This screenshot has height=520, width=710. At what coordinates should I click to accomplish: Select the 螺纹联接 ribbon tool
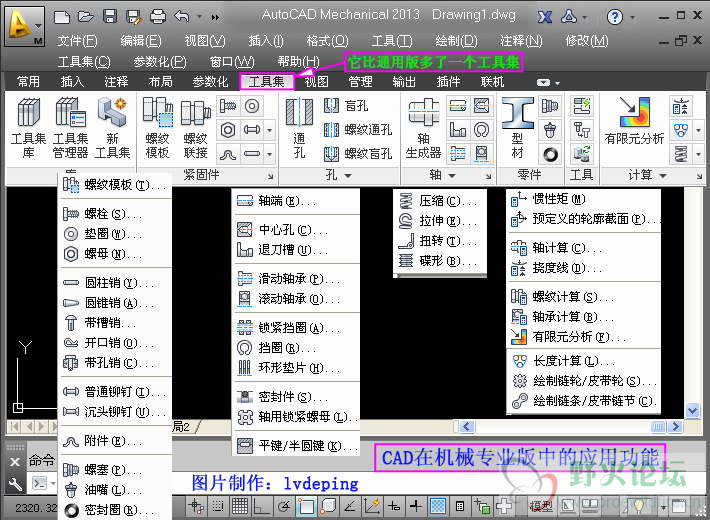[196, 129]
